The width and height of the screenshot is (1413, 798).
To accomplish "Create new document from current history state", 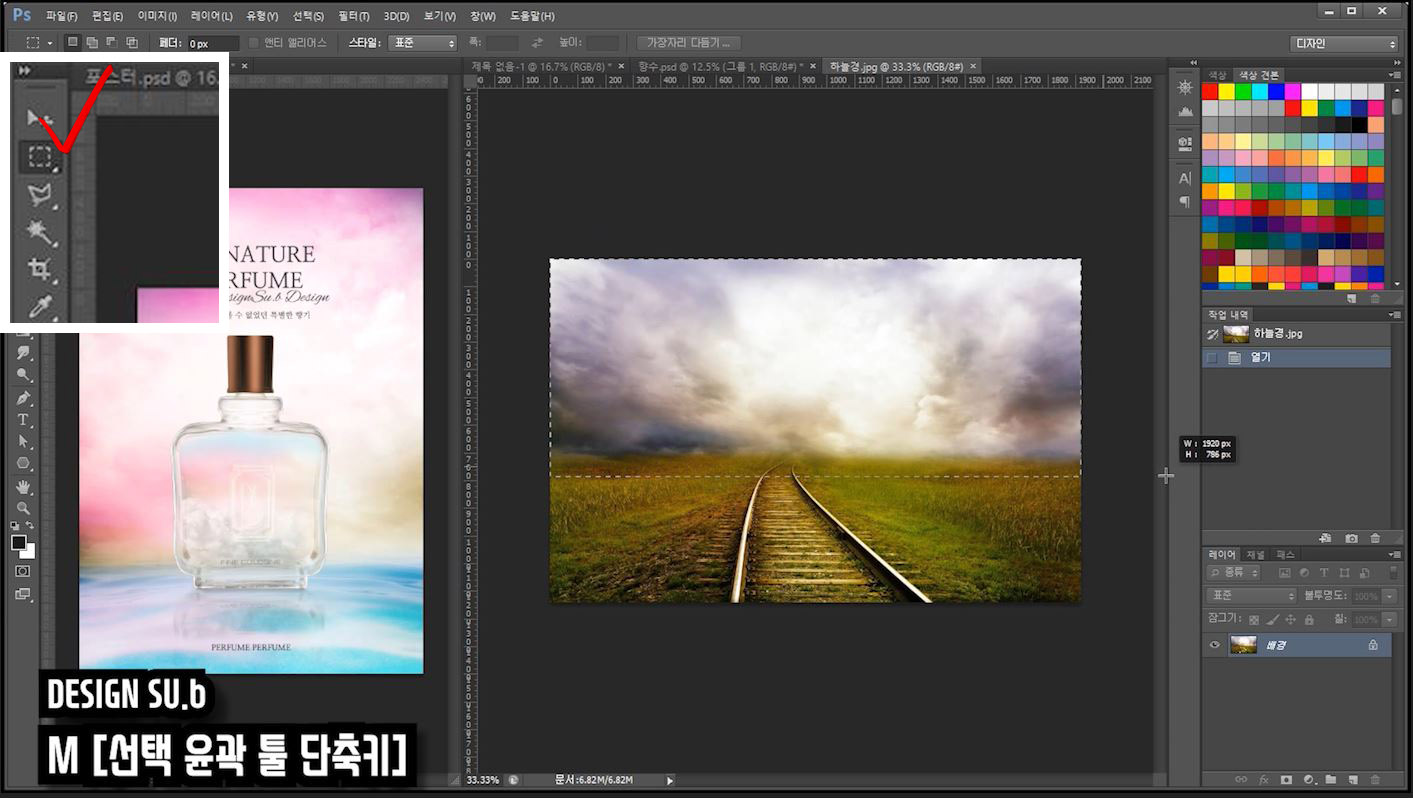I will click(1326, 538).
